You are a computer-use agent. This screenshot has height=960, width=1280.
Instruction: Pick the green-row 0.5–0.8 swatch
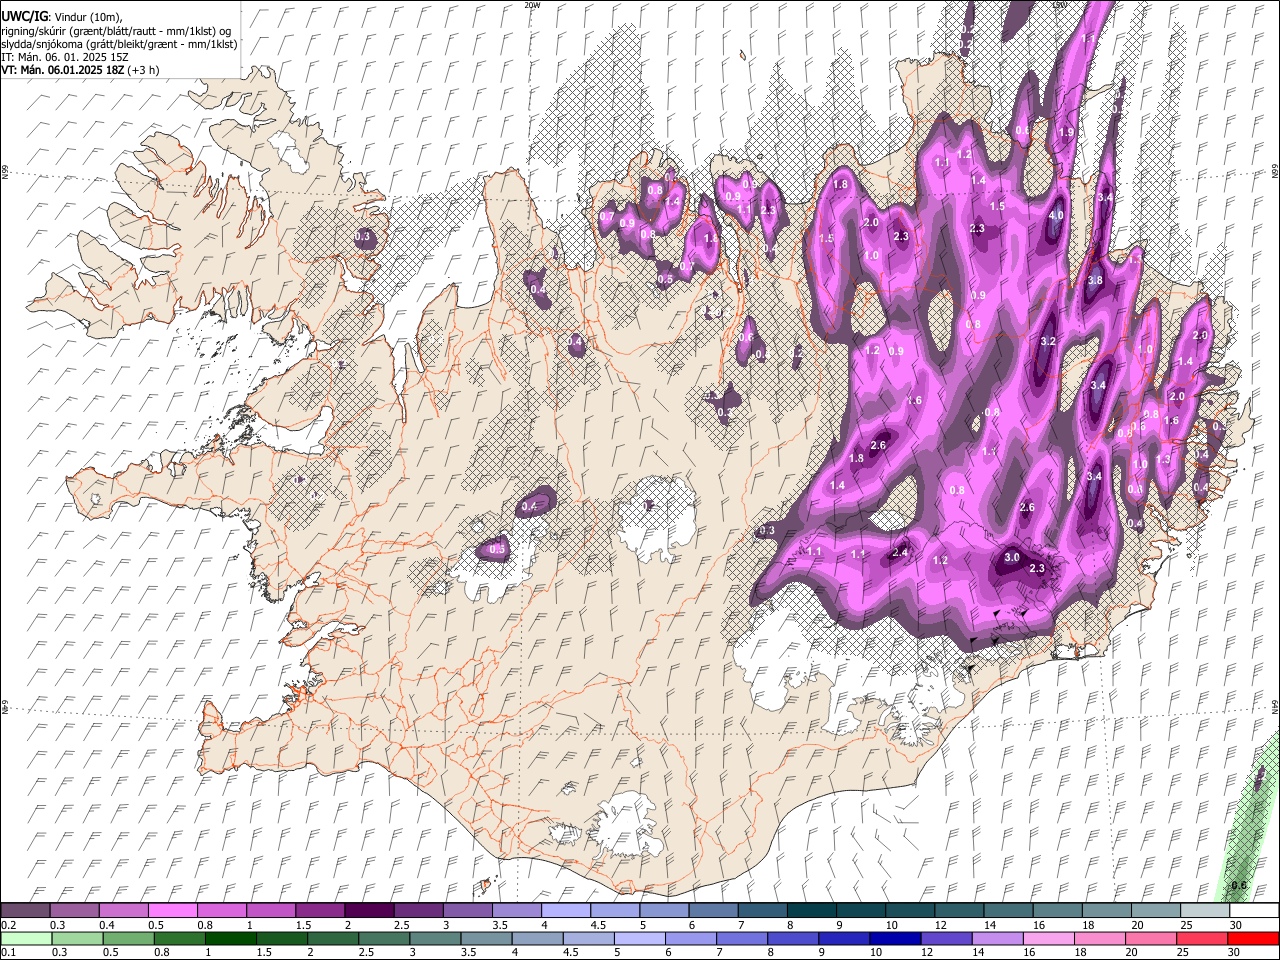[128, 939]
